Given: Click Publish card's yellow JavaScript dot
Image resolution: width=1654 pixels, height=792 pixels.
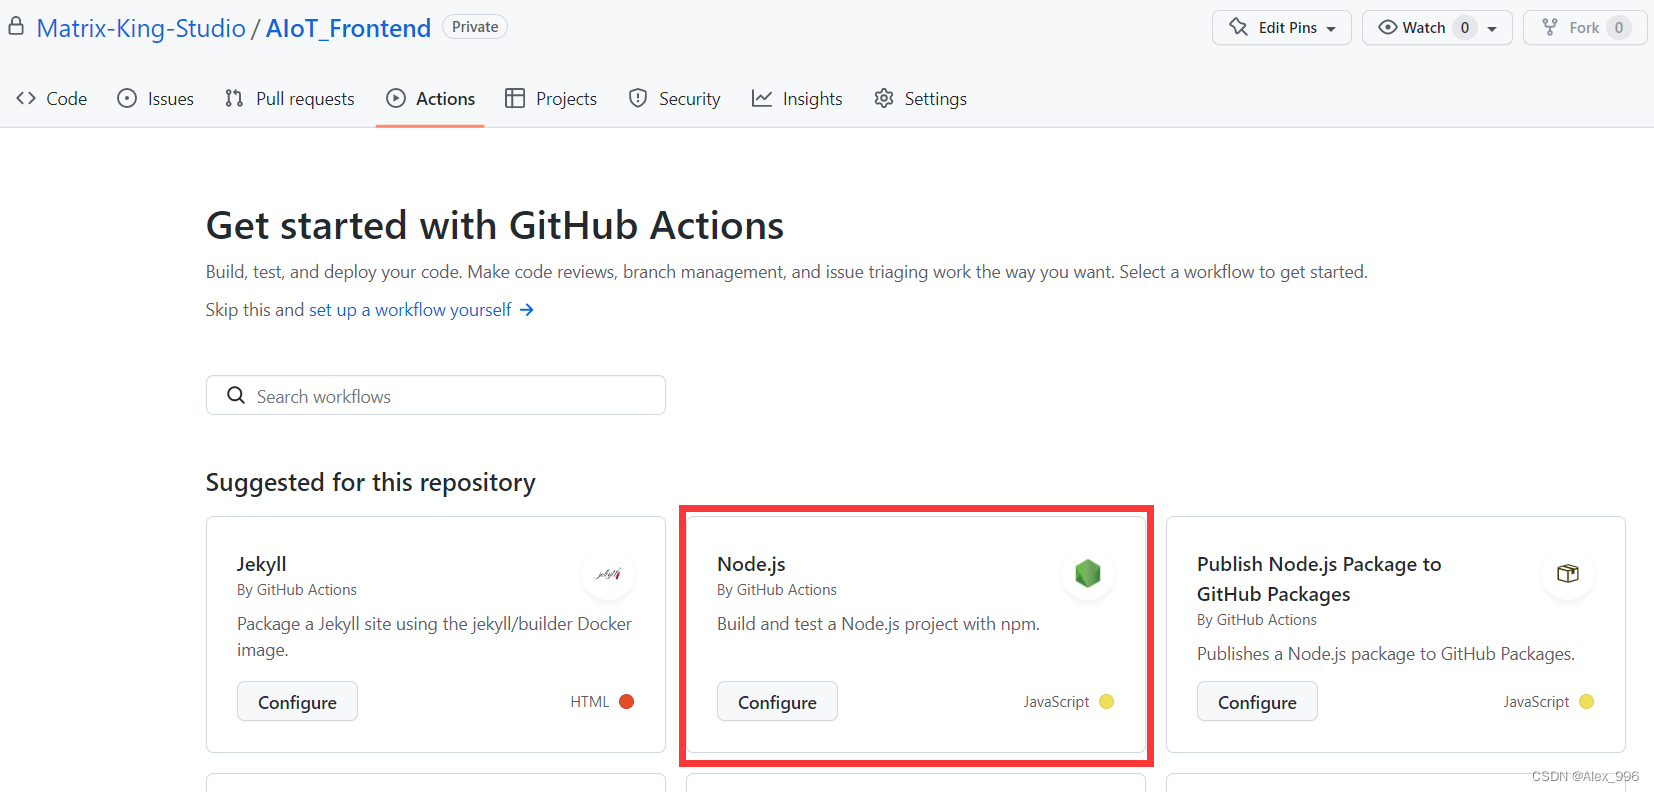Looking at the screenshot, I should (1587, 701).
